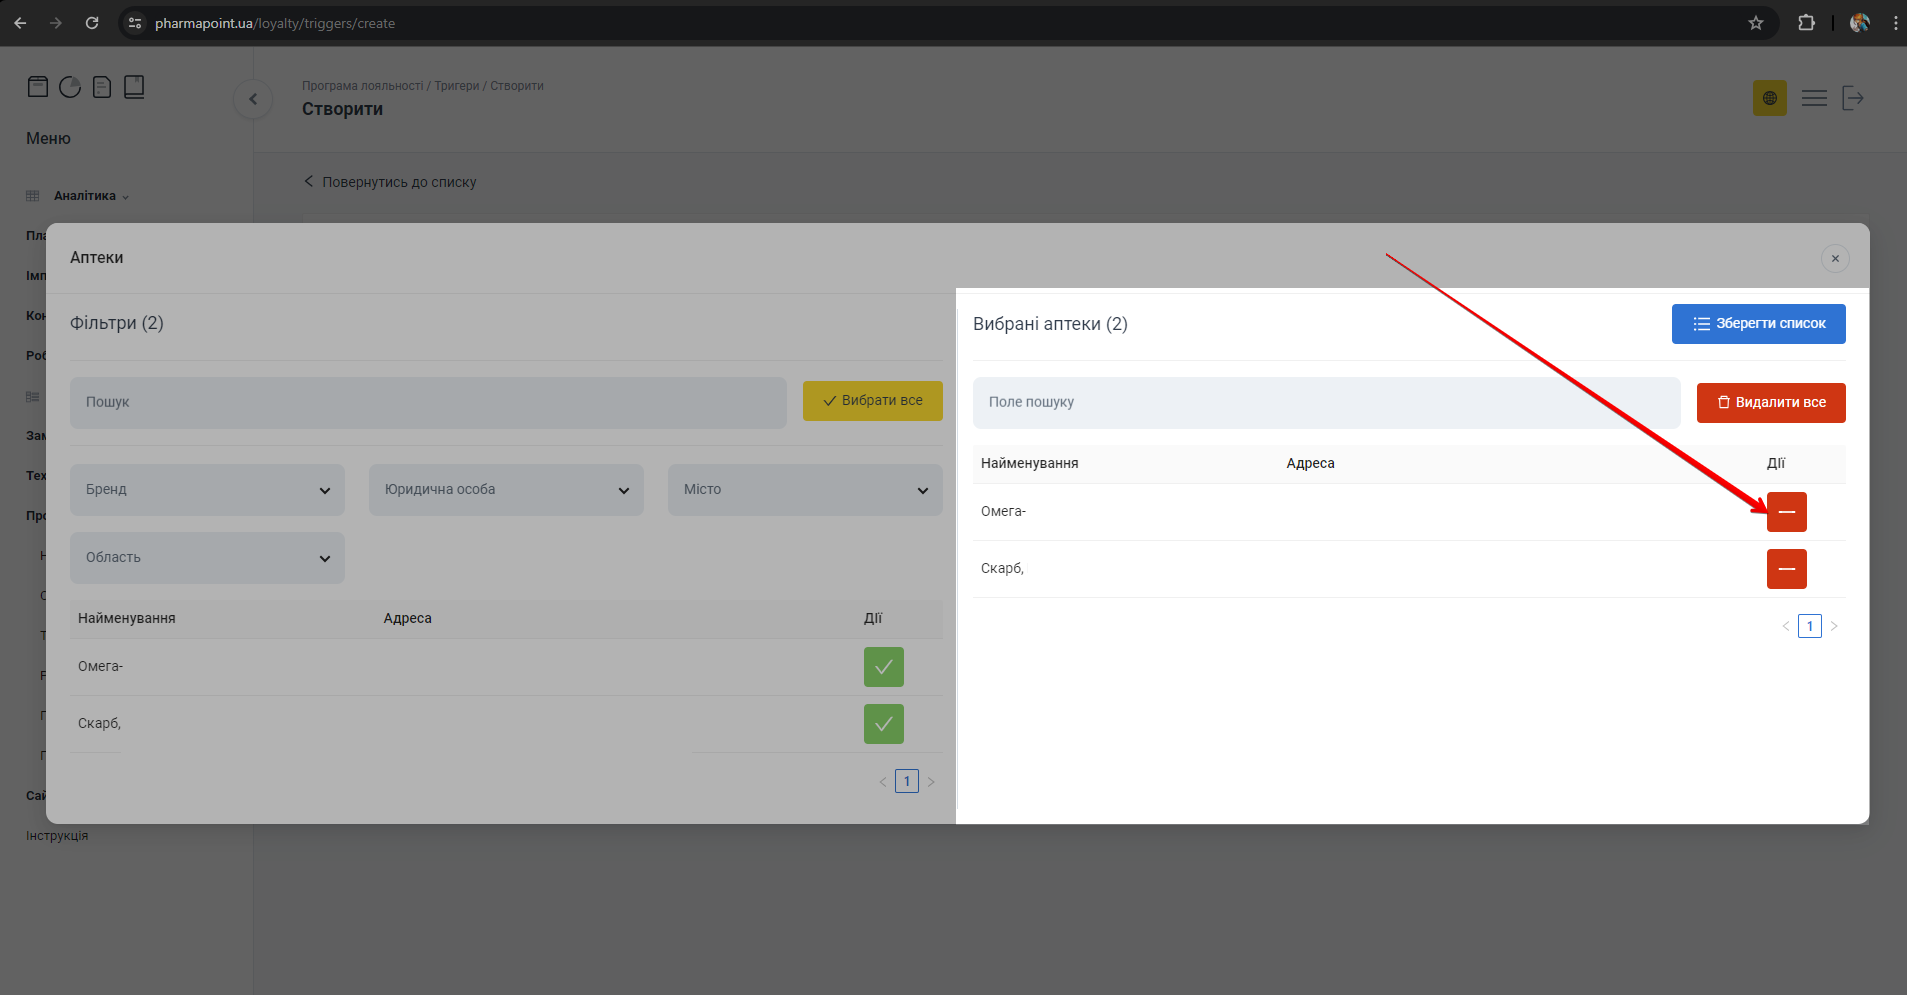1907x995 pixels.
Task: Open the Бренд dropdown filter
Action: pos(207,490)
